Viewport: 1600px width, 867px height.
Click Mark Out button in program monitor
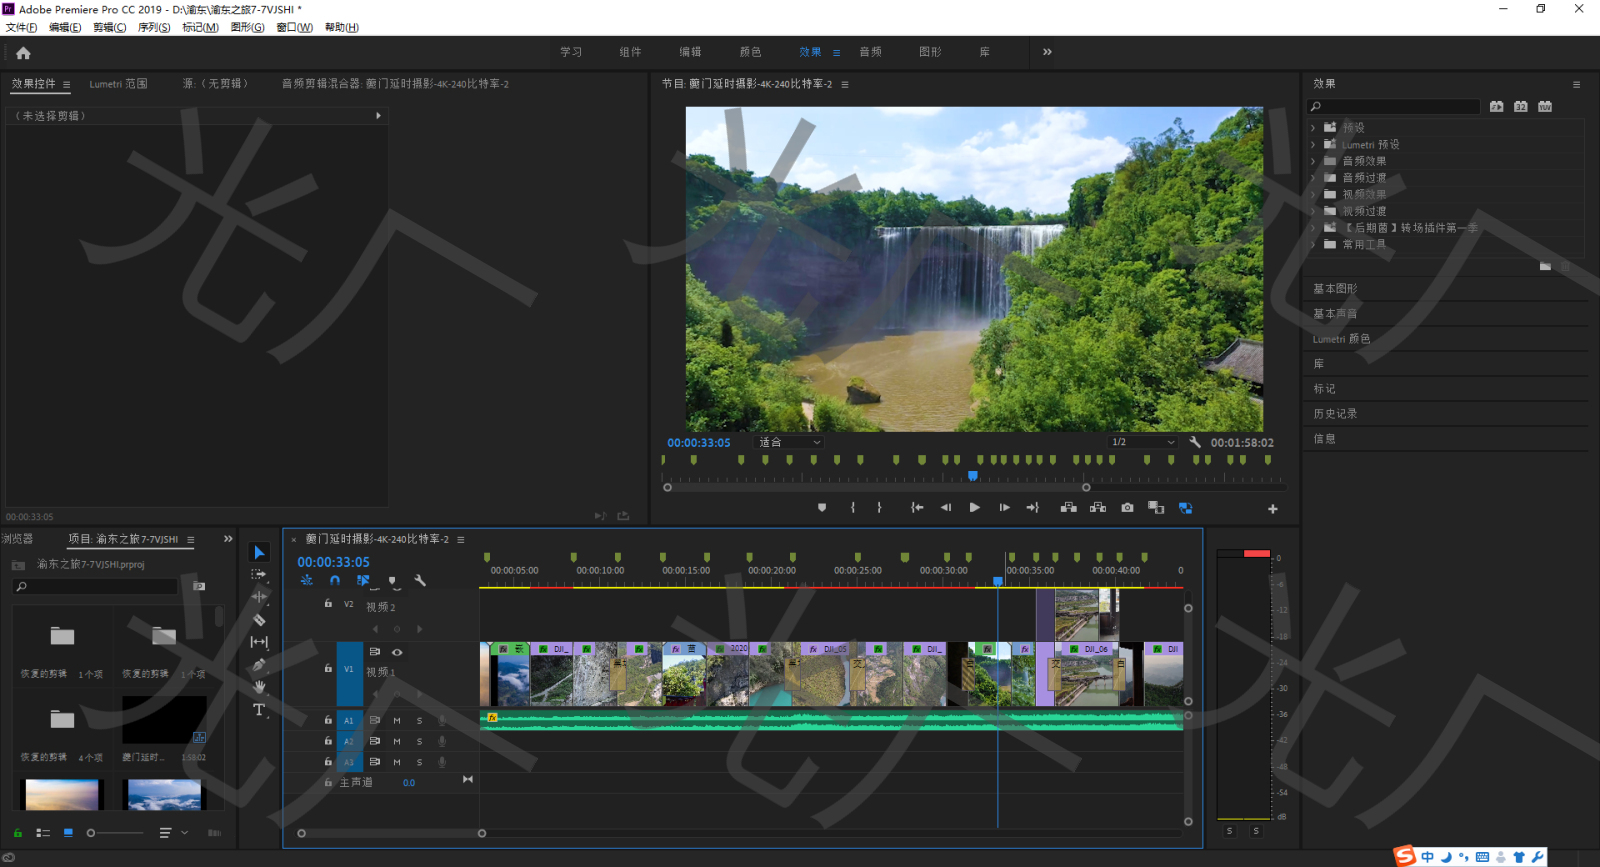tap(880, 508)
